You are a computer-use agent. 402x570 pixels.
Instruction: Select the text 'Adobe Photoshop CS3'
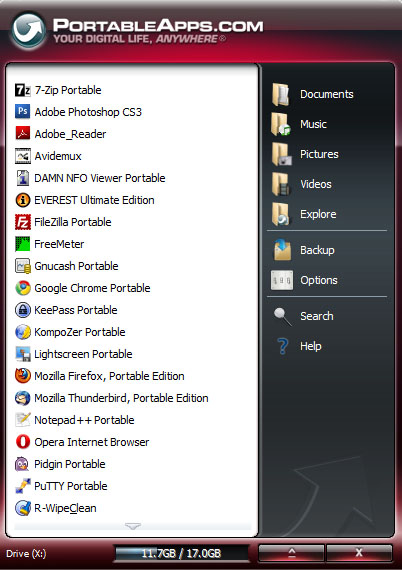(x=88, y=112)
